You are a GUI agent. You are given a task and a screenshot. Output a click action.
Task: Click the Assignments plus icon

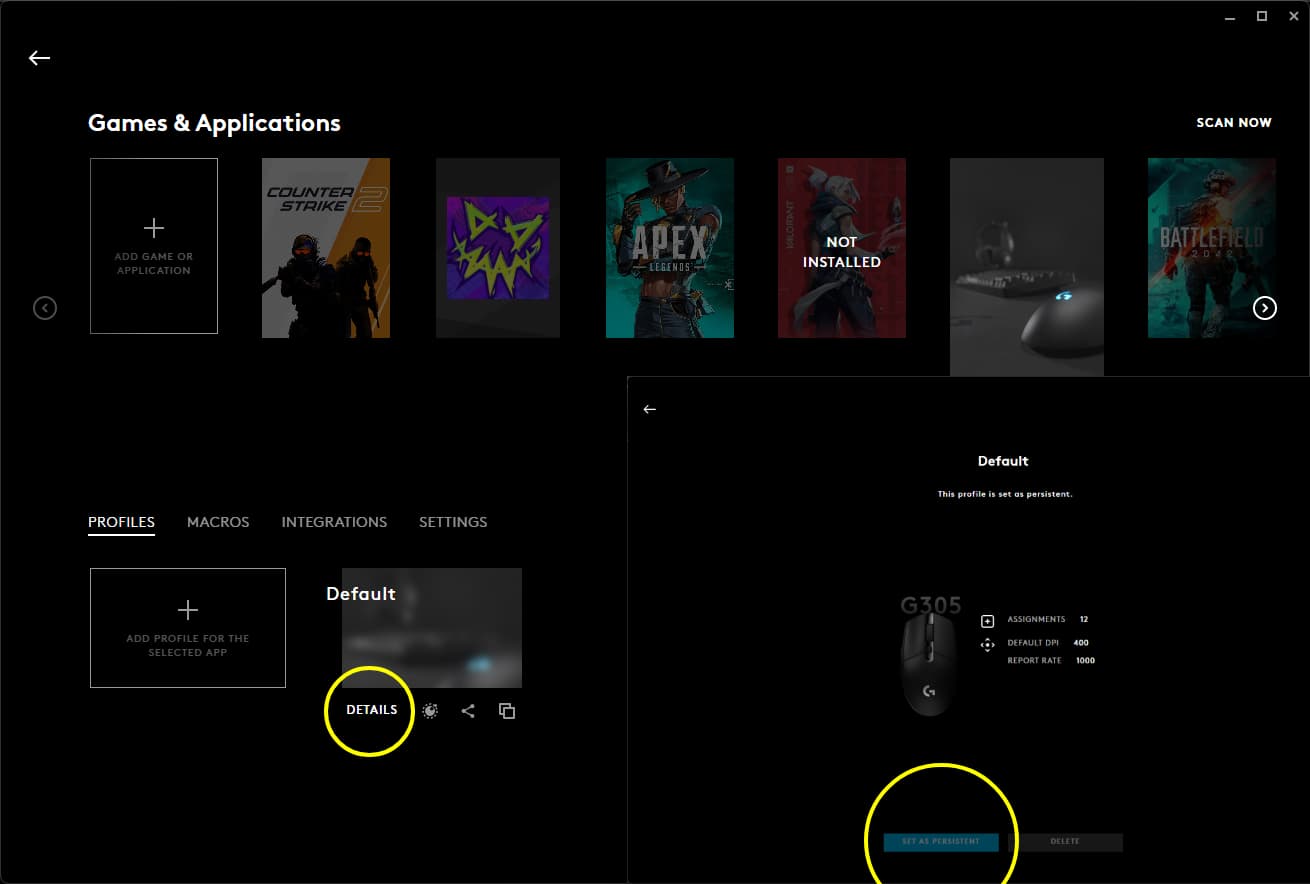(x=988, y=621)
